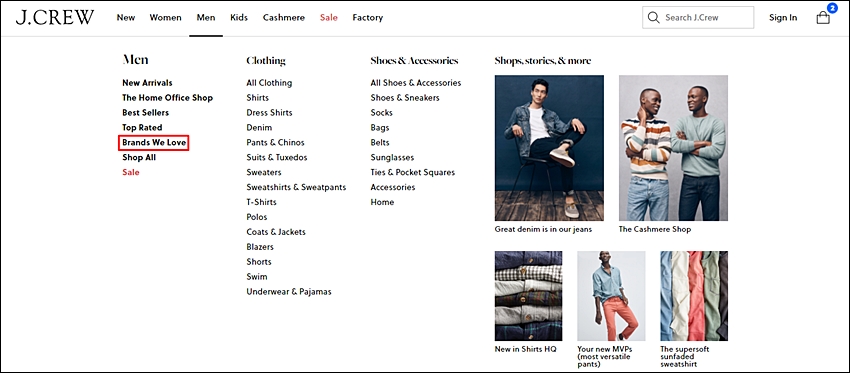Viewport: 850px width, 373px height.
Task: Open the Denim category
Action: point(259,127)
